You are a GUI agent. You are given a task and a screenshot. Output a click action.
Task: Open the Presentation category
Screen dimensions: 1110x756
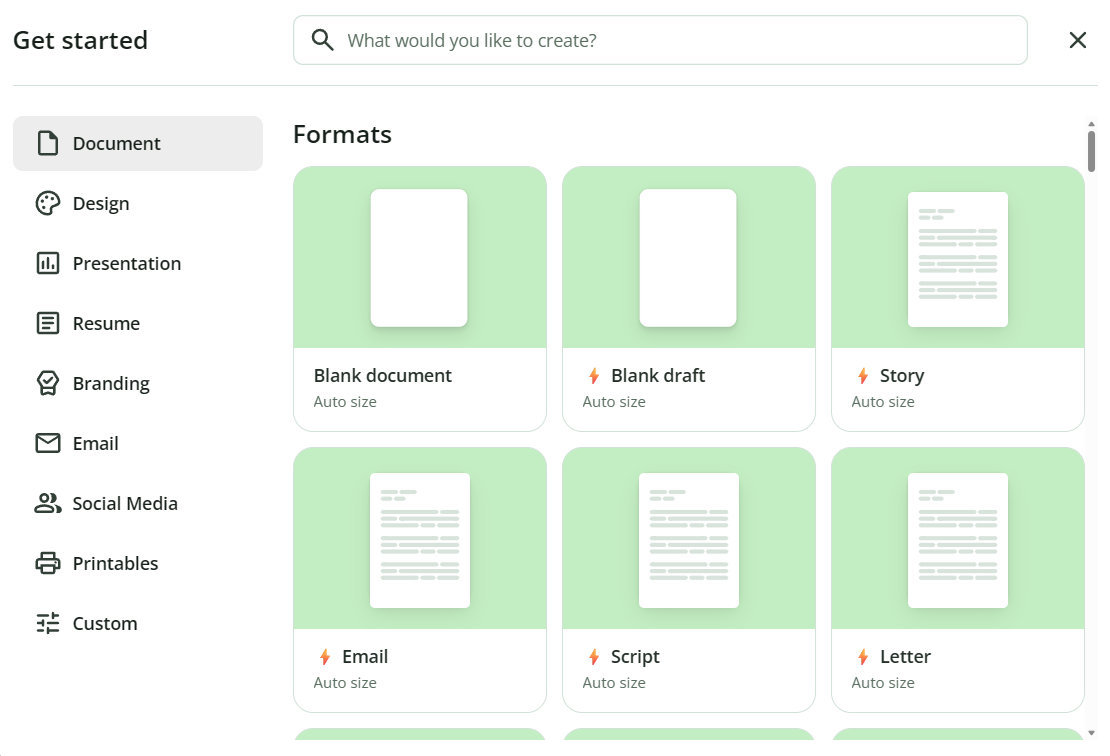(x=127, y=263)
